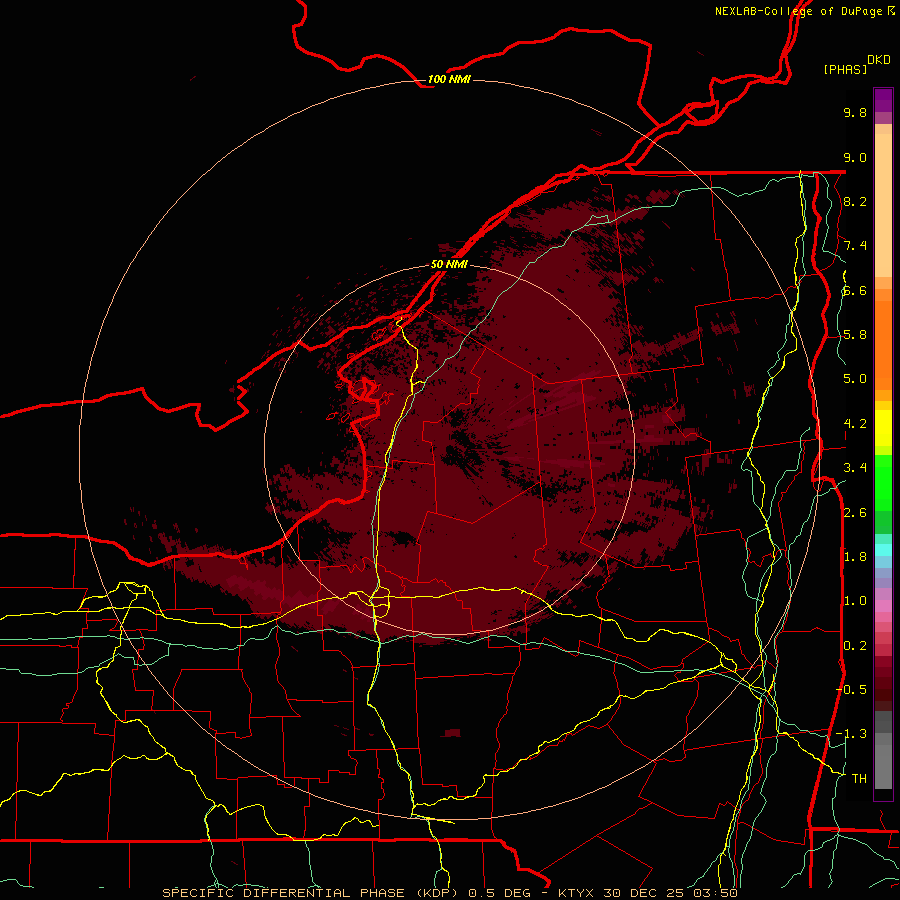
Task: Pick the pink segment of the color bar
Action: pyautogui.click(x=883, y=606)
